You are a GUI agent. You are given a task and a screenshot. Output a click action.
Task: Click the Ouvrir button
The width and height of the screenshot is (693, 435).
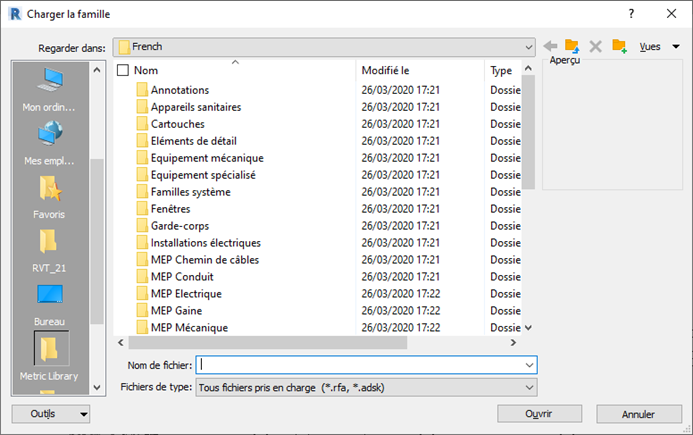[539, 414]
